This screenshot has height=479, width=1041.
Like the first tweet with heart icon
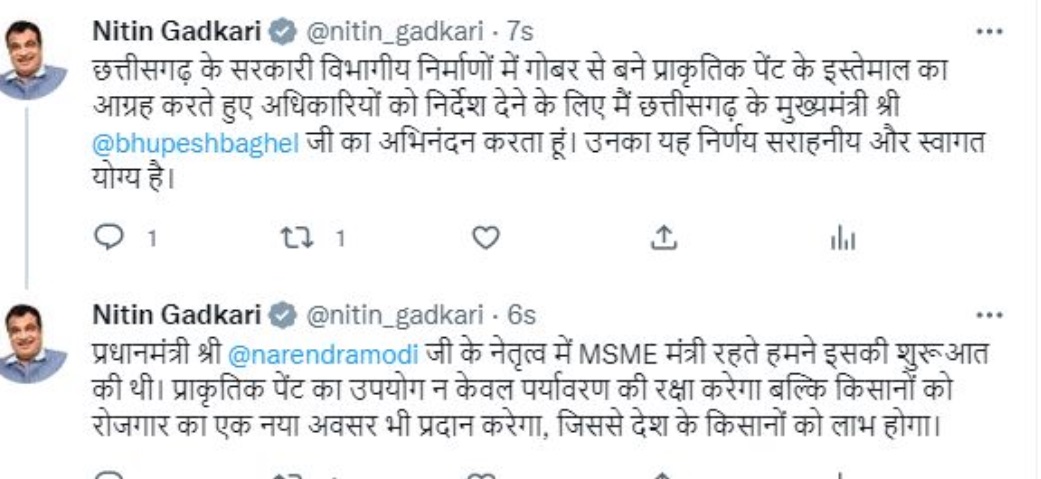tap(484, 239)
